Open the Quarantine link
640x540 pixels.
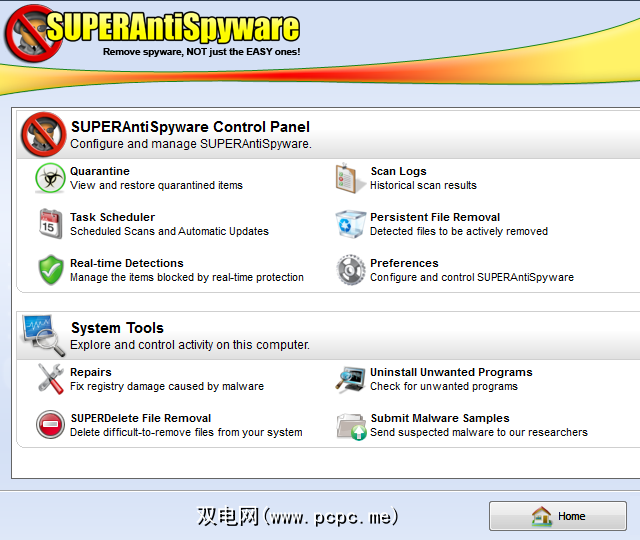[x=100, y=171]
